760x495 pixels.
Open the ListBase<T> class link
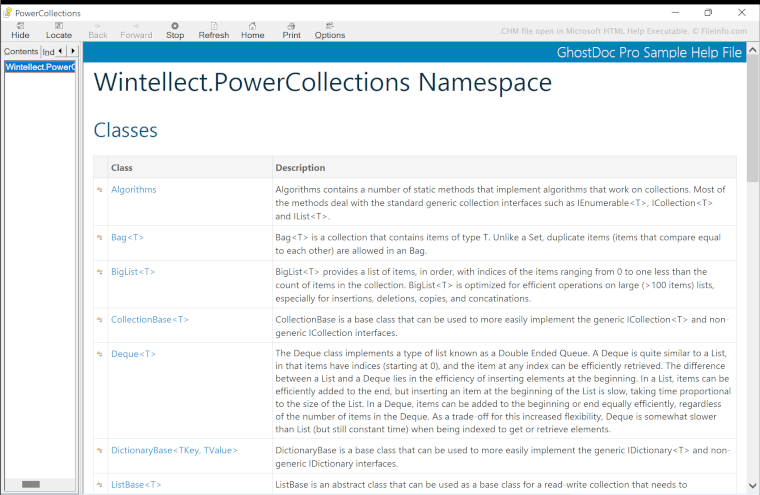(x=136, y=485)
